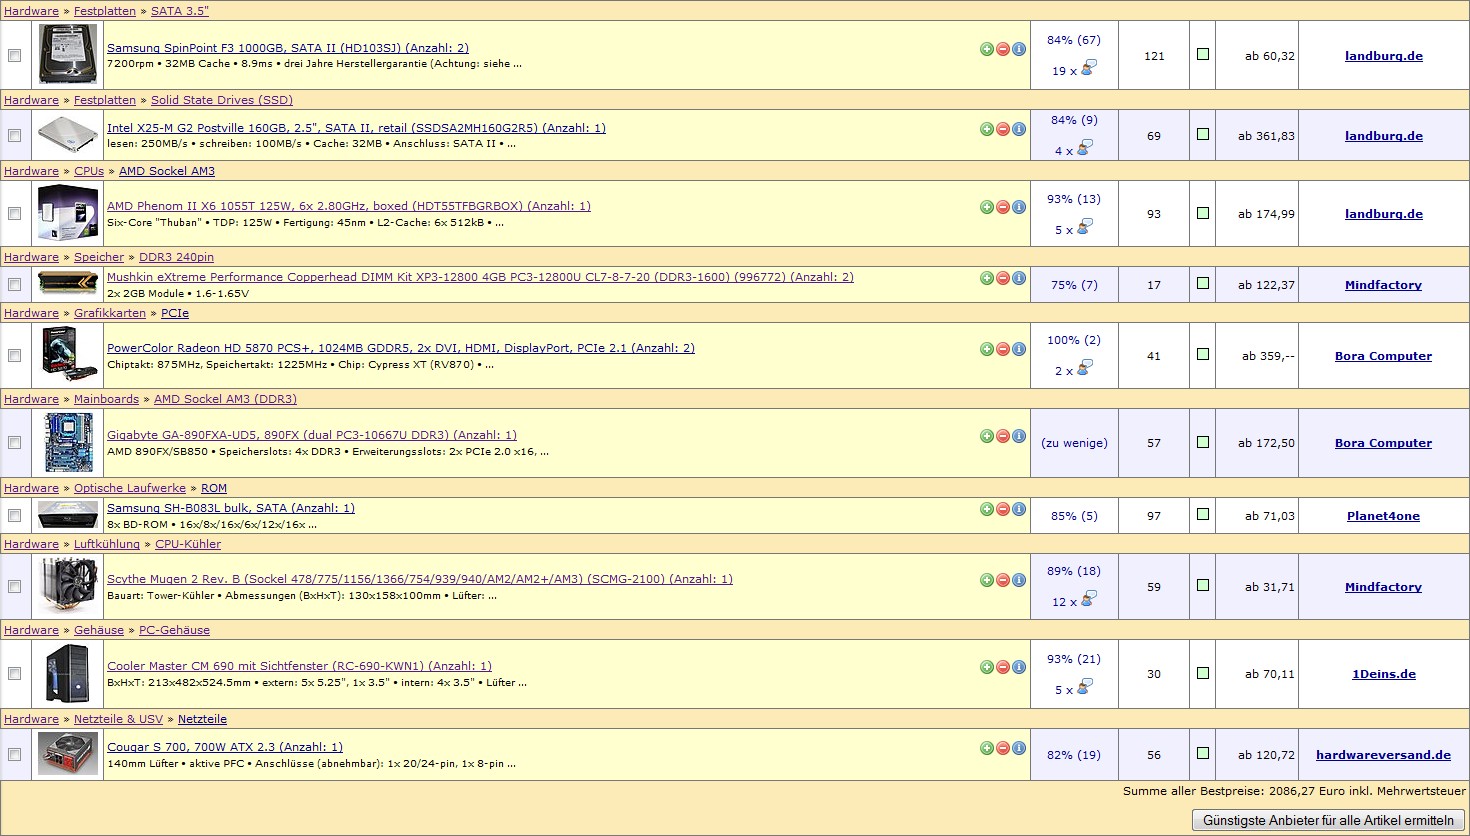The image size is (1470, 836).
Task: Open Mainboards breadcrumb link
Action: click(106, 399)
